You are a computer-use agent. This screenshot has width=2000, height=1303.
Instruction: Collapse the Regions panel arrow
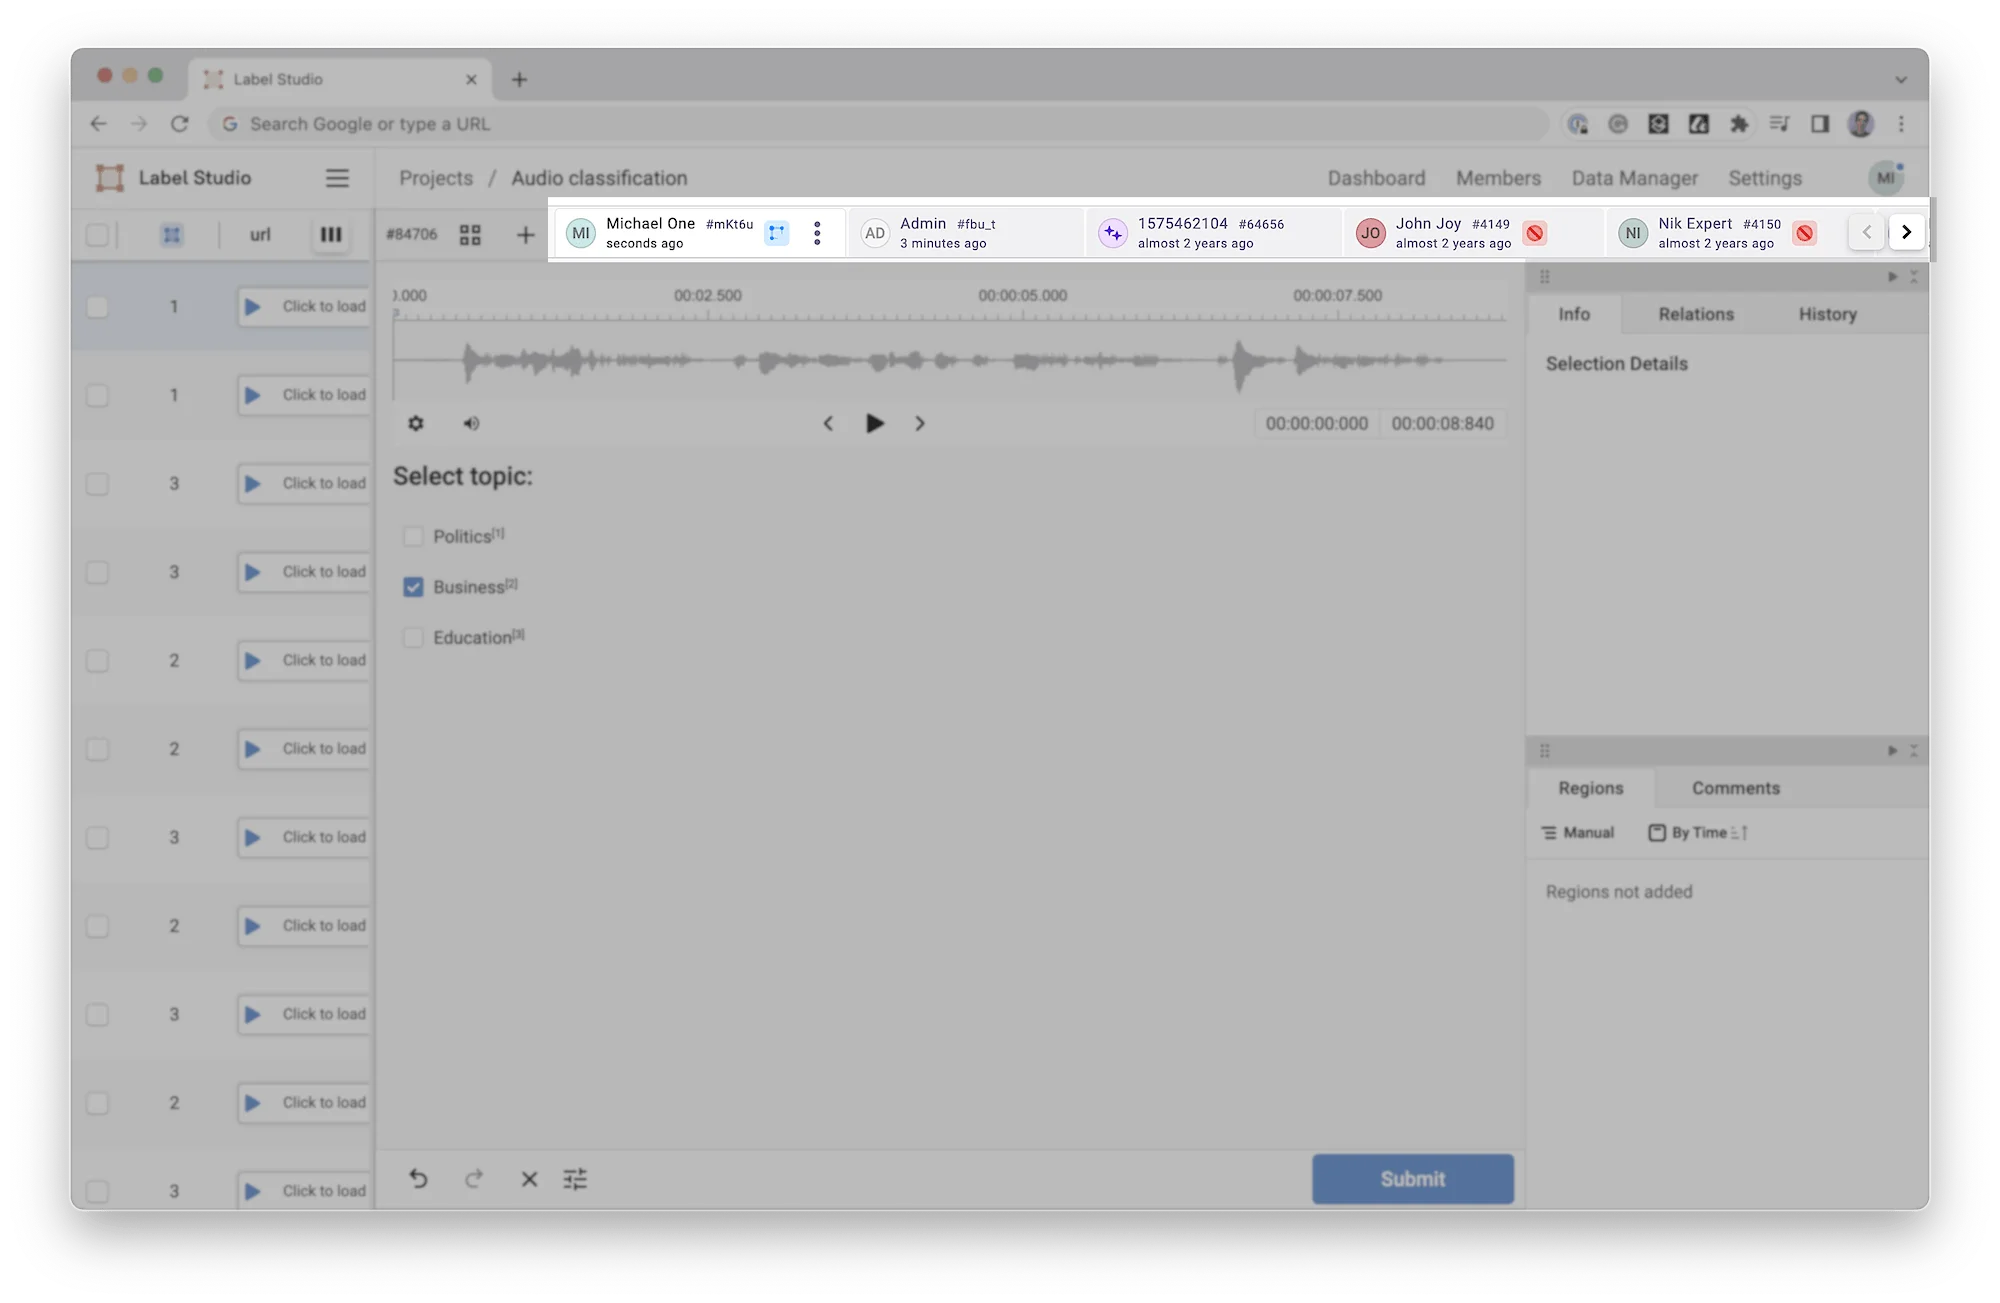point(1892,750)
